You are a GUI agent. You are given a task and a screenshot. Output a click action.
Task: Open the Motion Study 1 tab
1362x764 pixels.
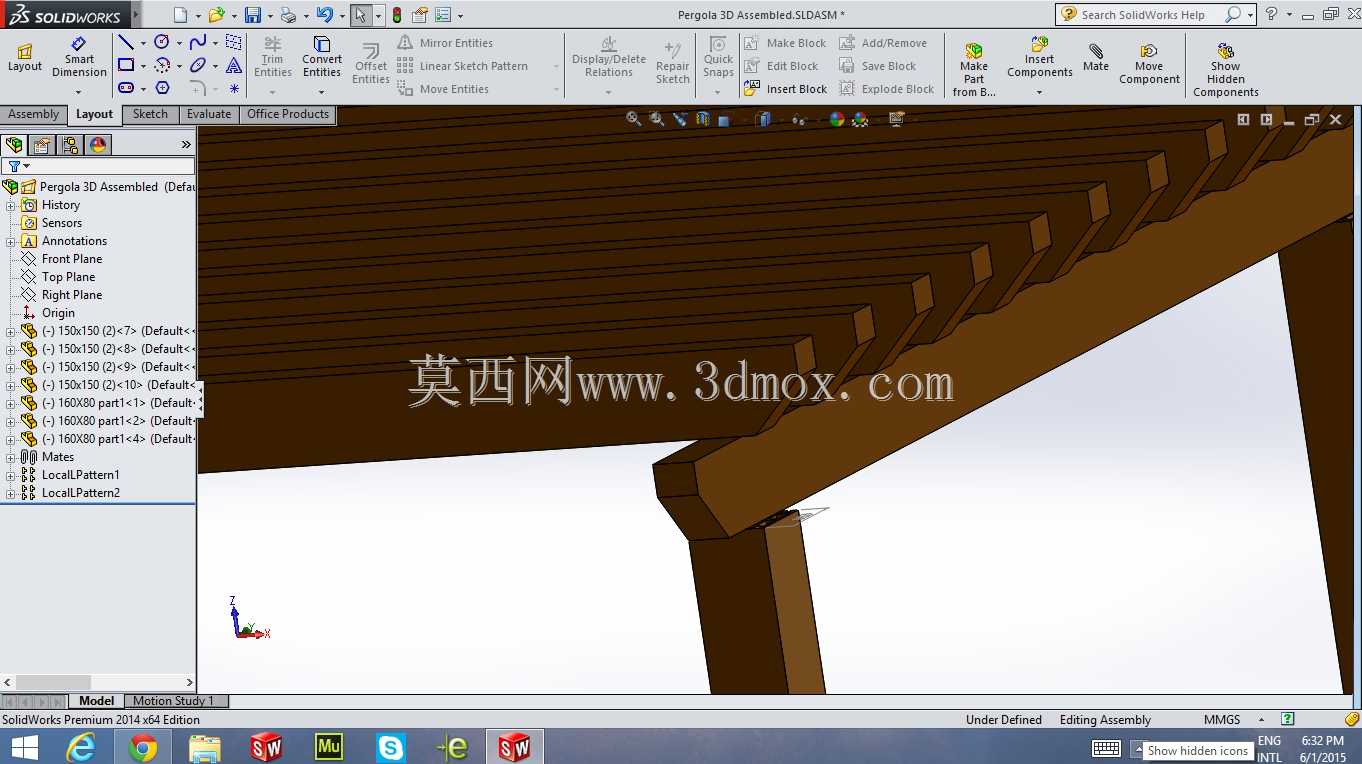(x=174, y=701)
